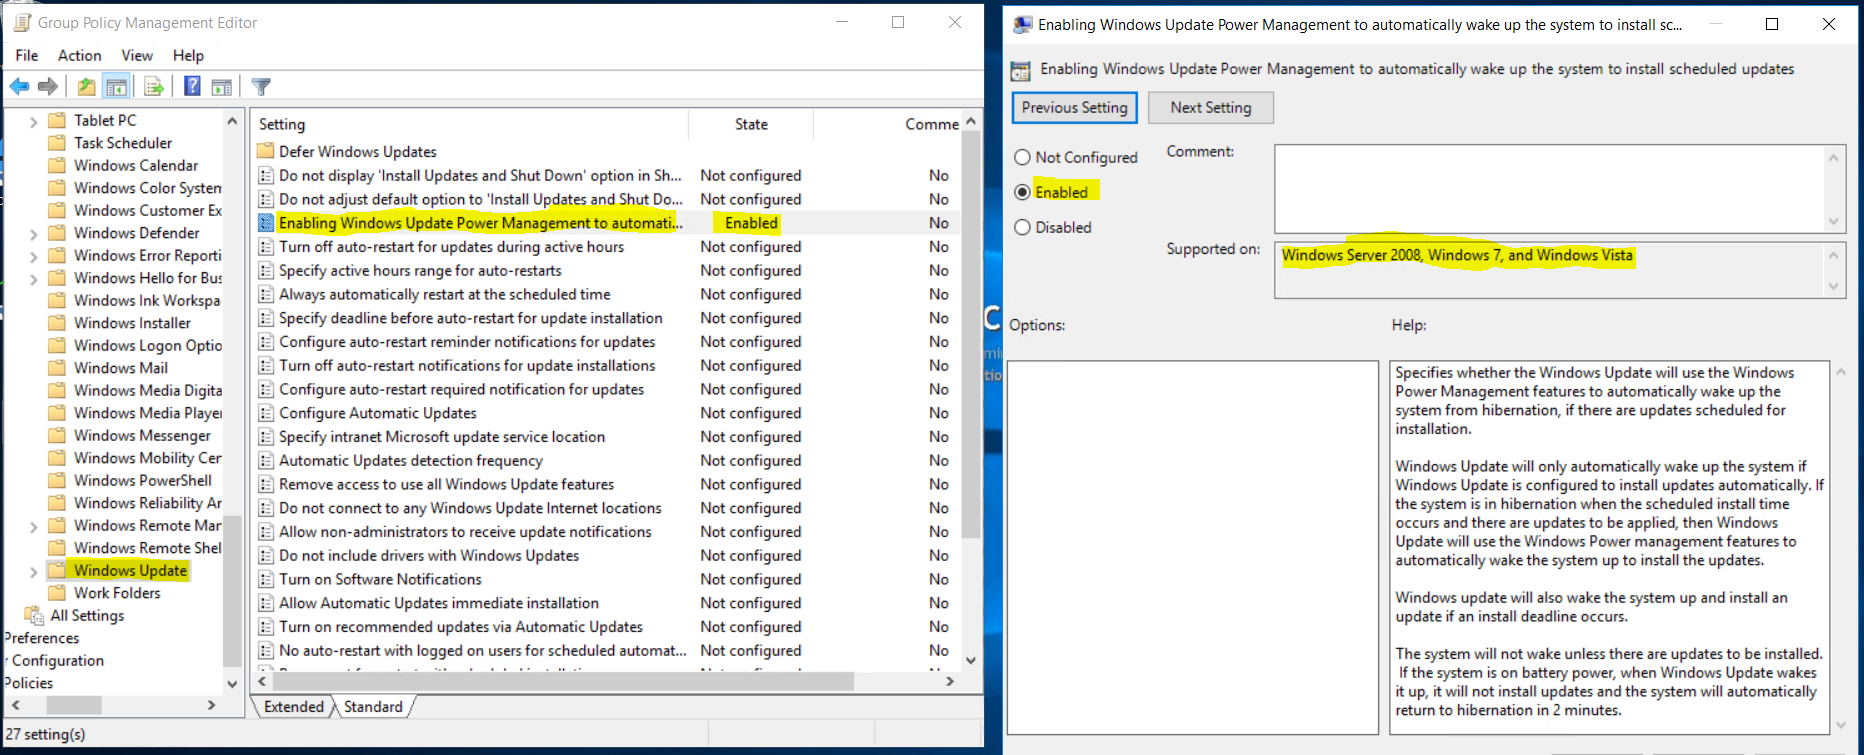
Task: Click the Next Setting button
Action: click(x=1211, y=107)
